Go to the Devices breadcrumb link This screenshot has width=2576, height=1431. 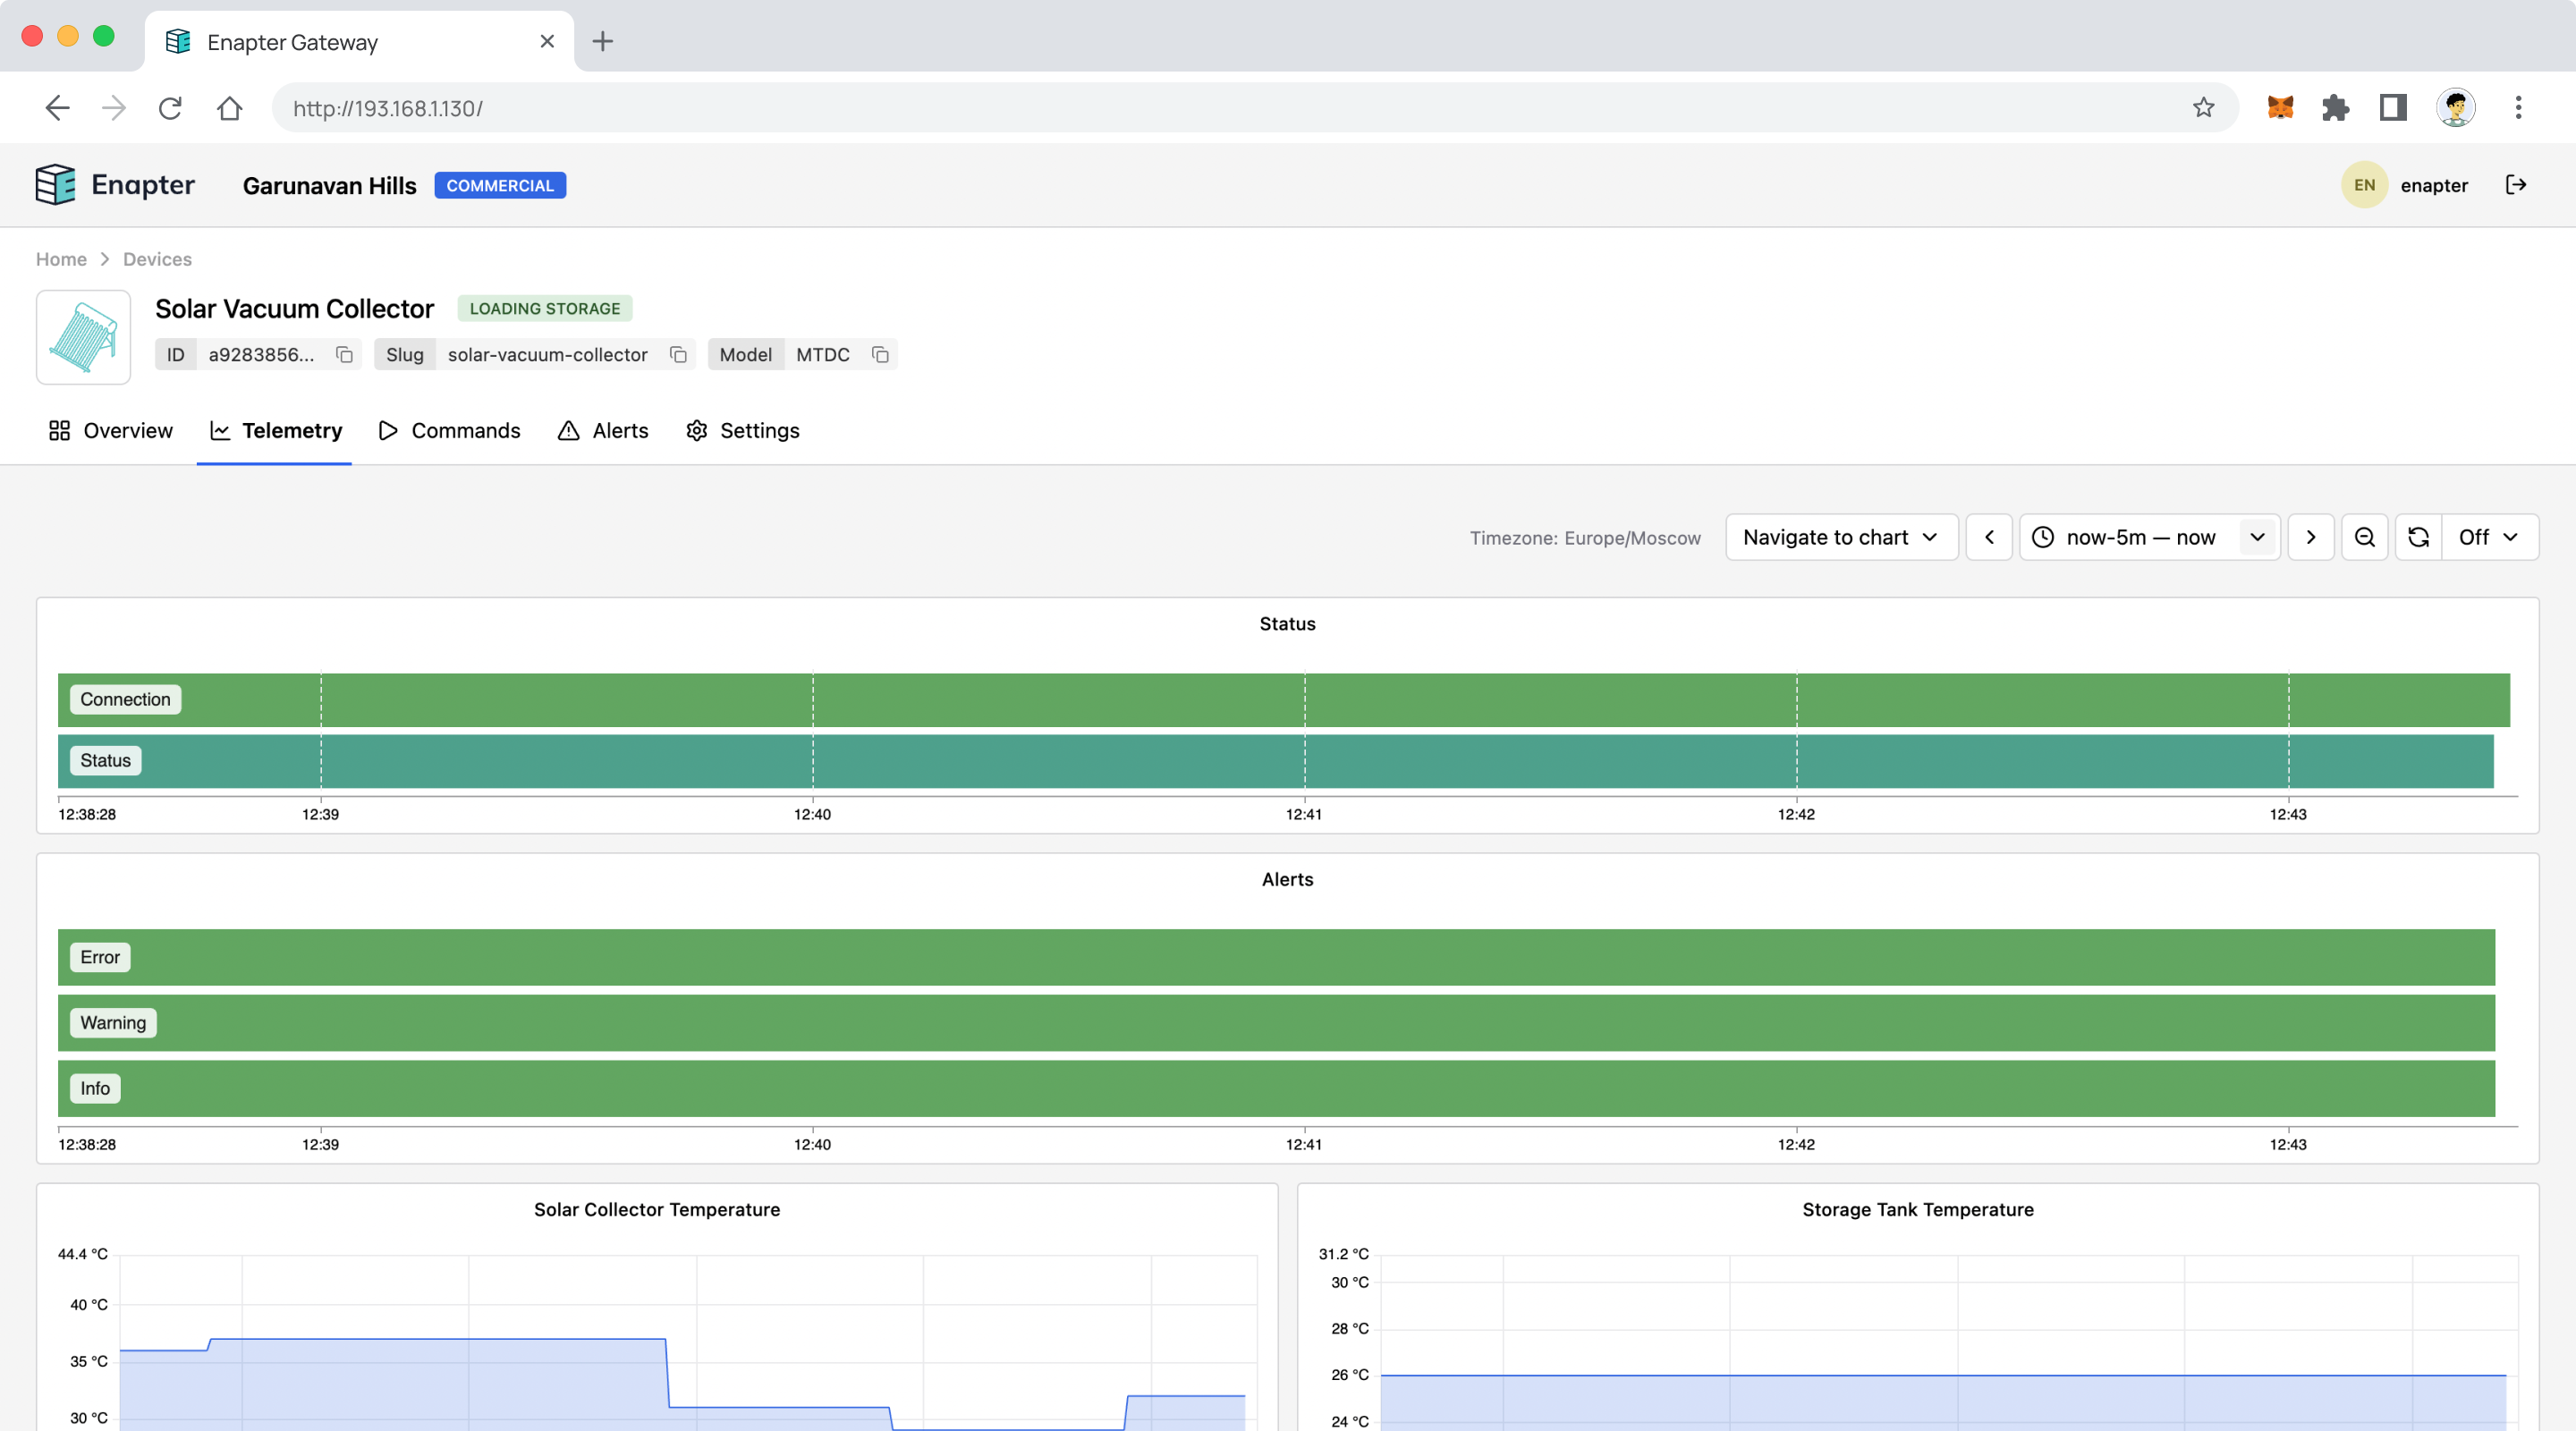tap(157, 259)
